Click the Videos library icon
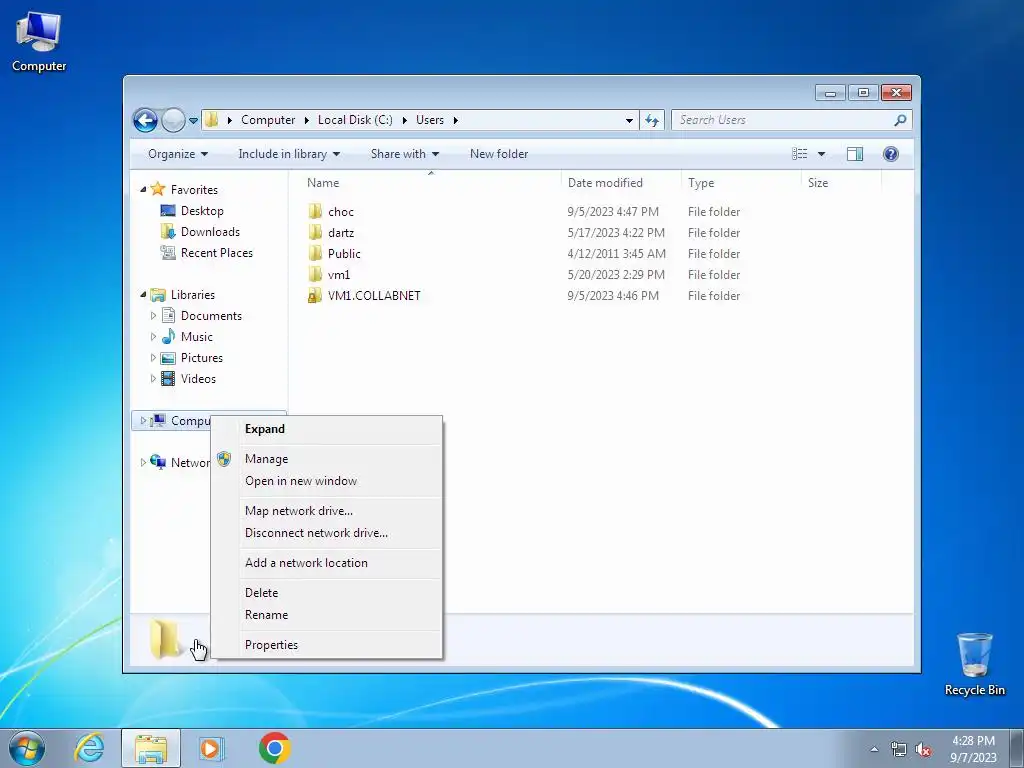The image size is (1024, 768). coord(168,379)
